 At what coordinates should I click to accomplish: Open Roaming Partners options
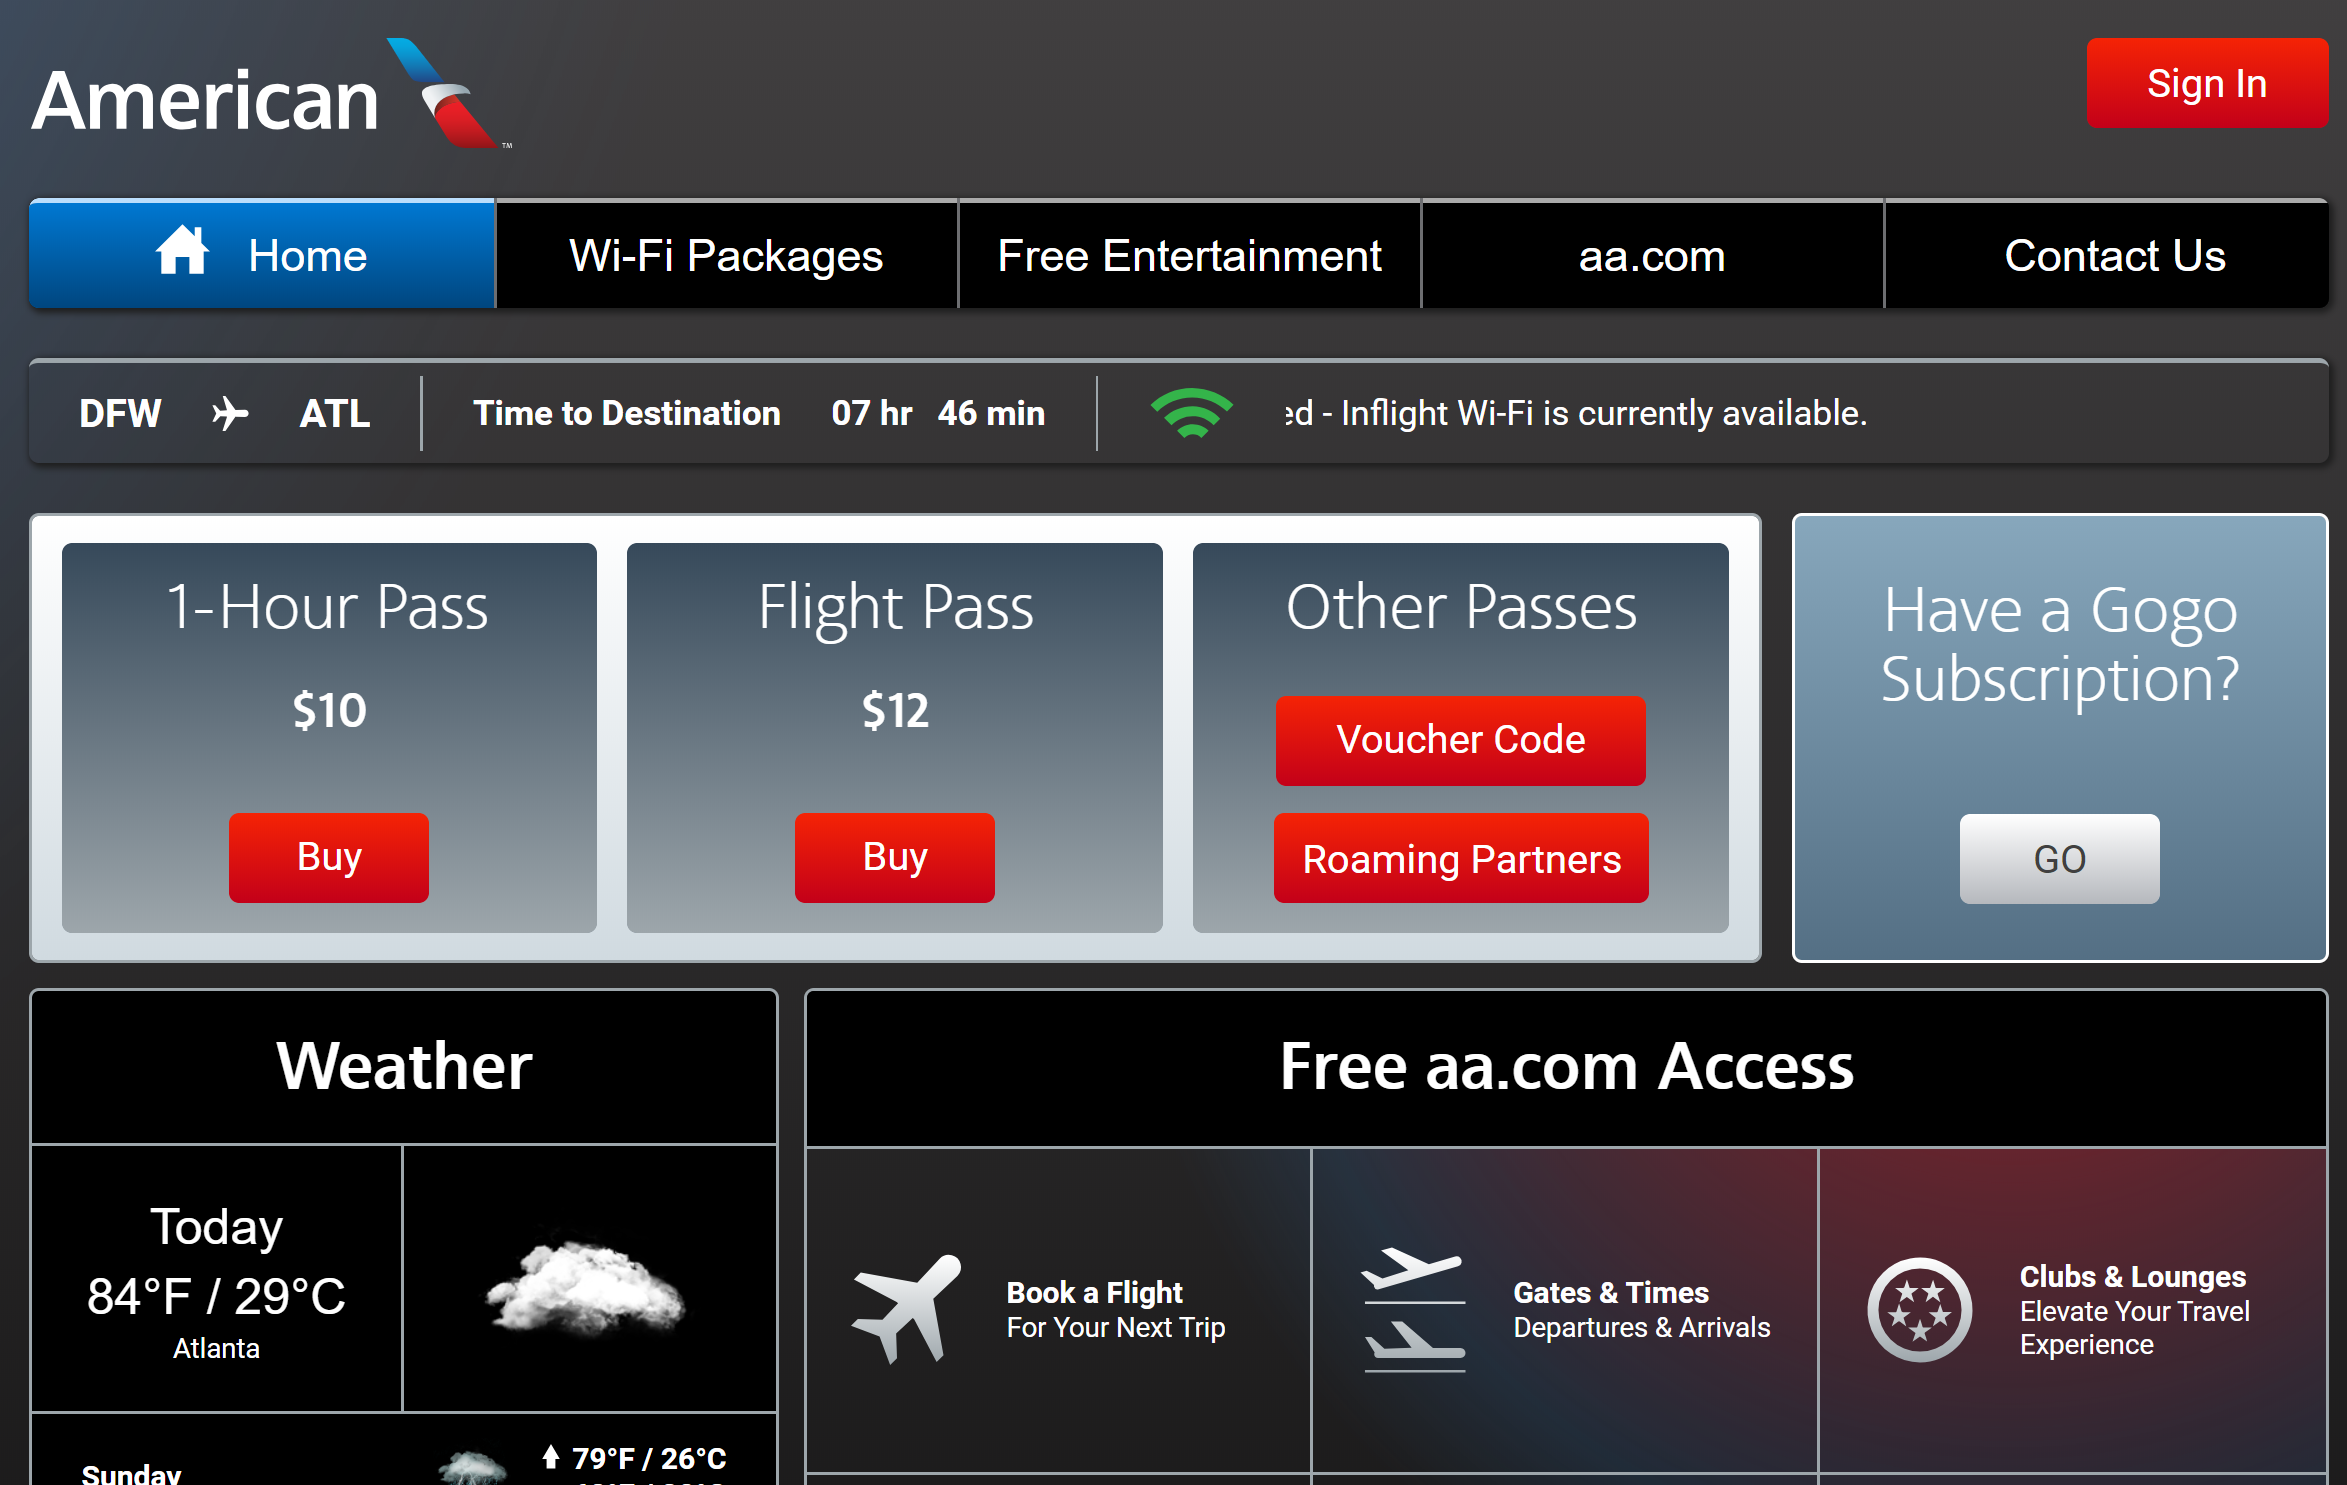pyautogui.click(x=1461, y=859)
